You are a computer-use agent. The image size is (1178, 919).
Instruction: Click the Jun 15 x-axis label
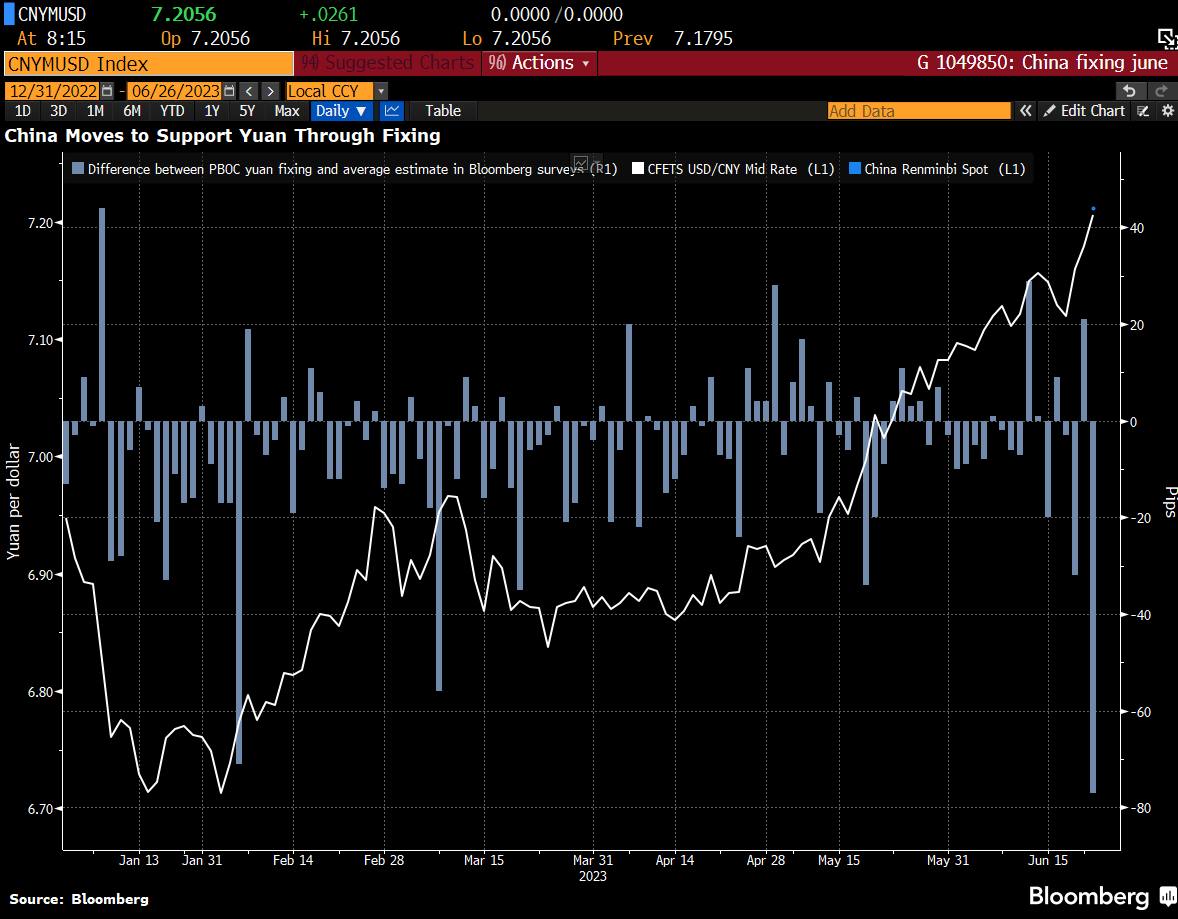[x=1048, y=860]
